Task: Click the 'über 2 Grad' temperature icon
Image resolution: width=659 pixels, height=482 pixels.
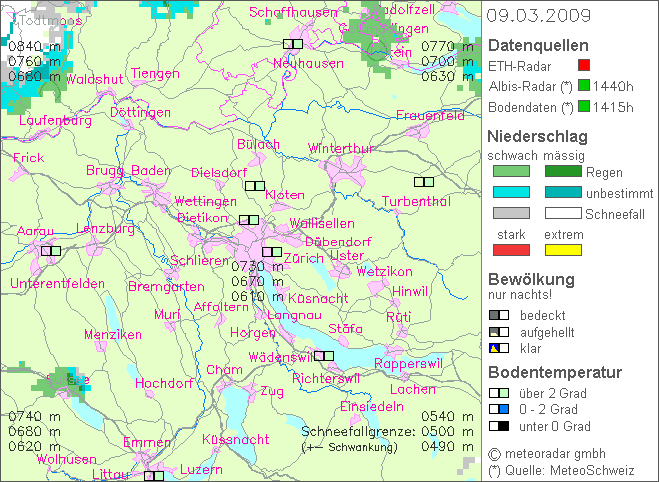Action: coord(499,393)
